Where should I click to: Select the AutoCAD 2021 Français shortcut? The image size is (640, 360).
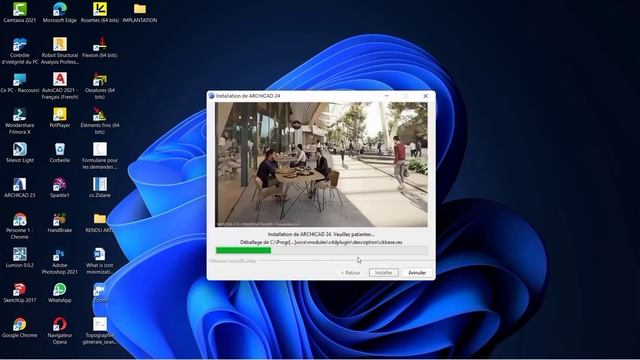pyautogui.click(x=60, y=86)
